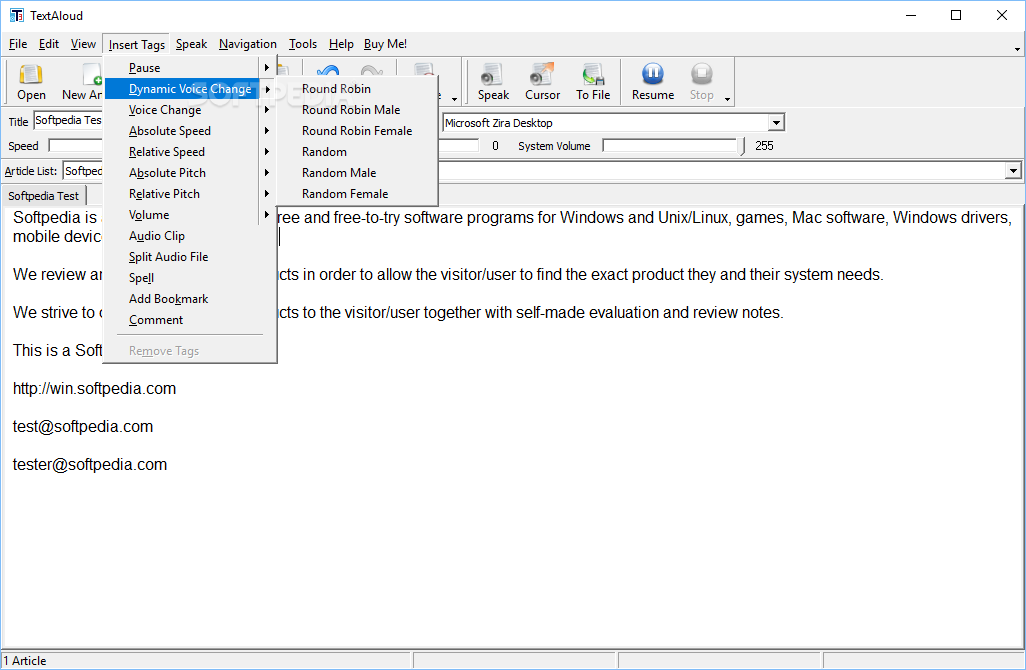The image size is (1026, 670).
Task: Select the Spell tag entry
Action: click(x=190, y=277)
